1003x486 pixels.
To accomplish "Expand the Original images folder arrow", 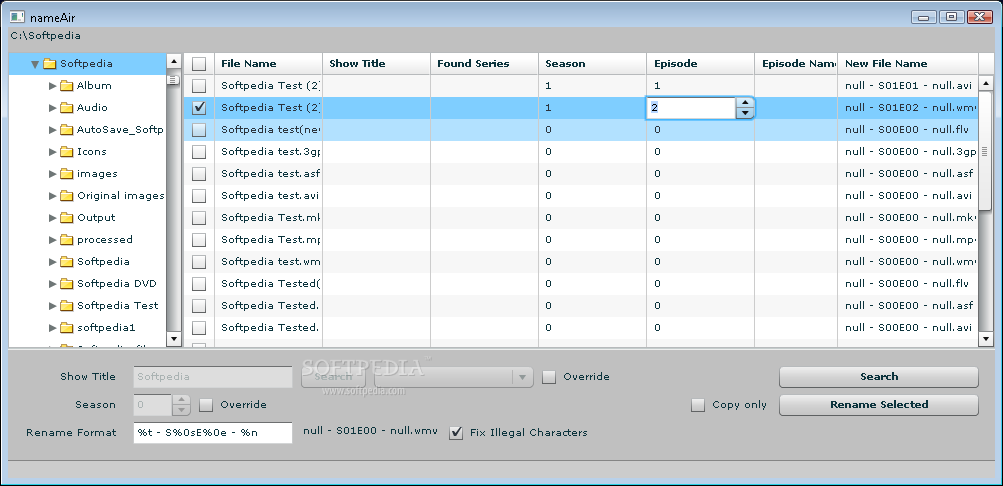I will click(52, 196).
